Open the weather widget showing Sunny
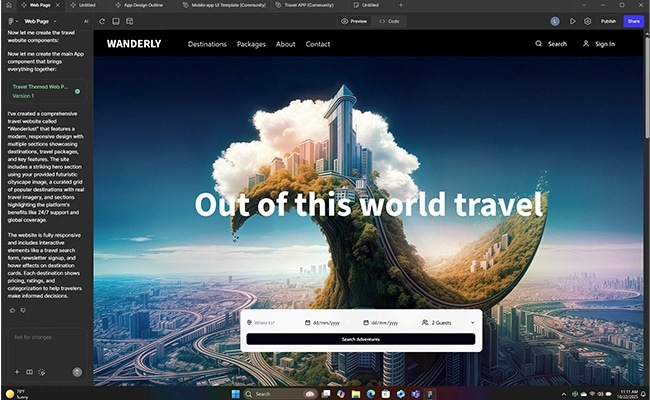 coord(17,394)
